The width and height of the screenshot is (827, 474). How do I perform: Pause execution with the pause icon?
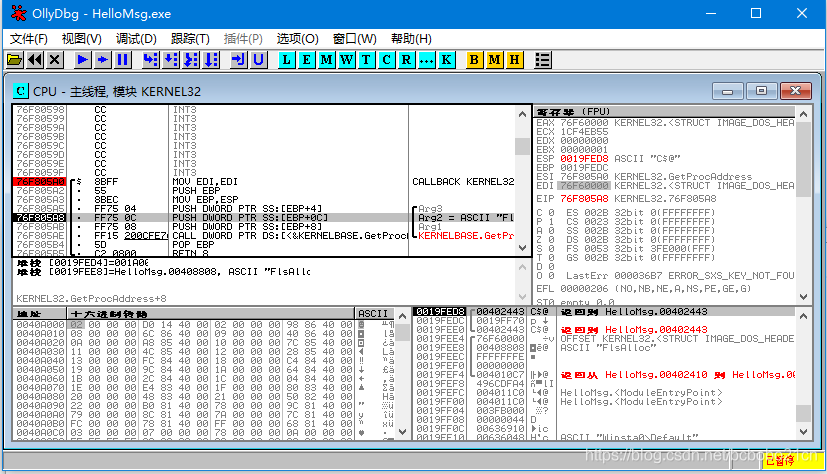123,60
